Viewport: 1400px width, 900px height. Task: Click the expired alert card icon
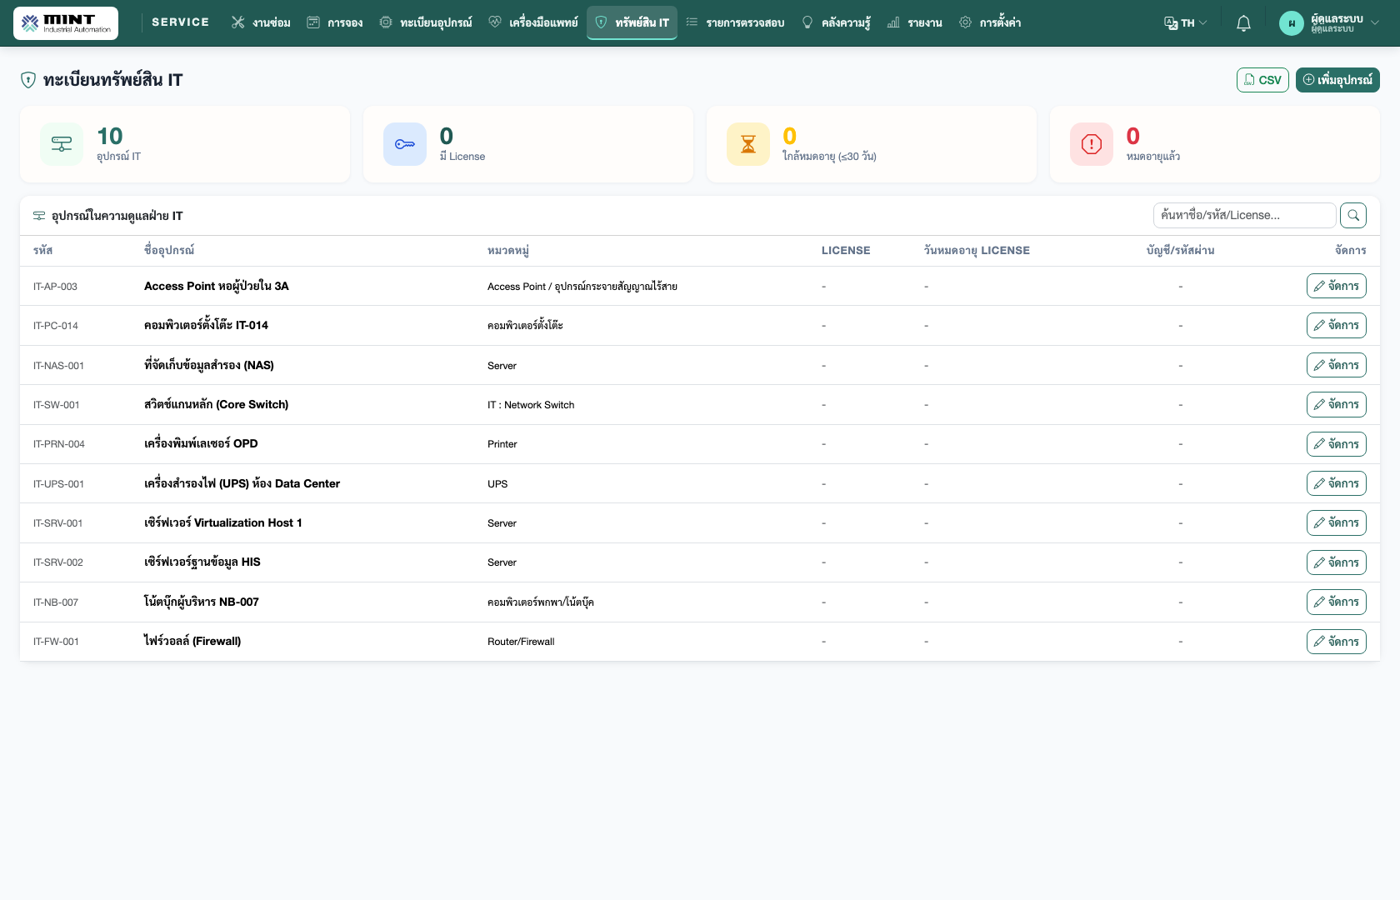click(1091, 144)
